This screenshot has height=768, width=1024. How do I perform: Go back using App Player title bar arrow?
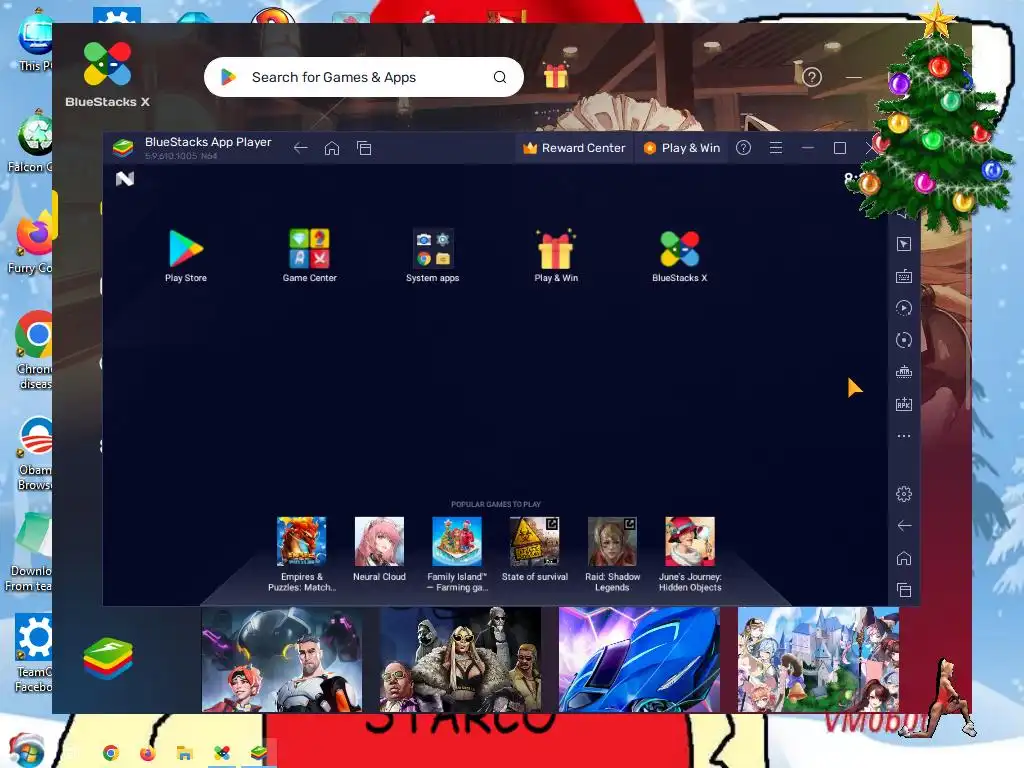pyautogui.click(x=300, y=148)
